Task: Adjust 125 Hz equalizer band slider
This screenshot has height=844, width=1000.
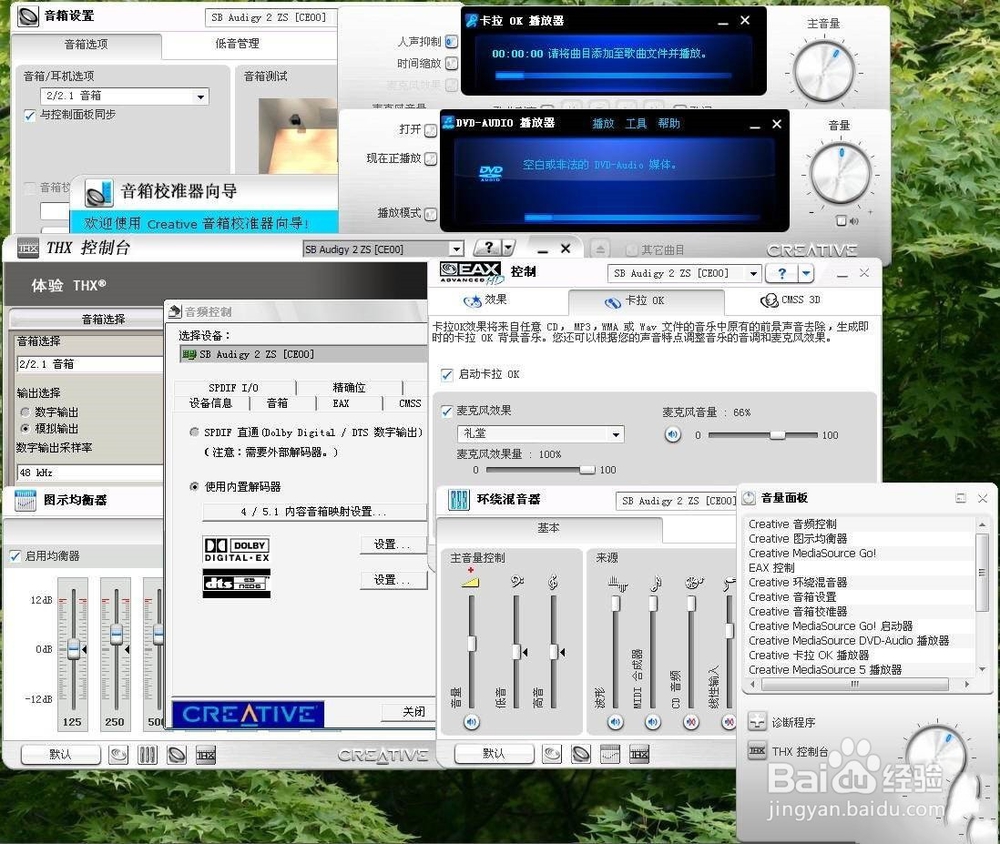Action: [x=73, y=649]
